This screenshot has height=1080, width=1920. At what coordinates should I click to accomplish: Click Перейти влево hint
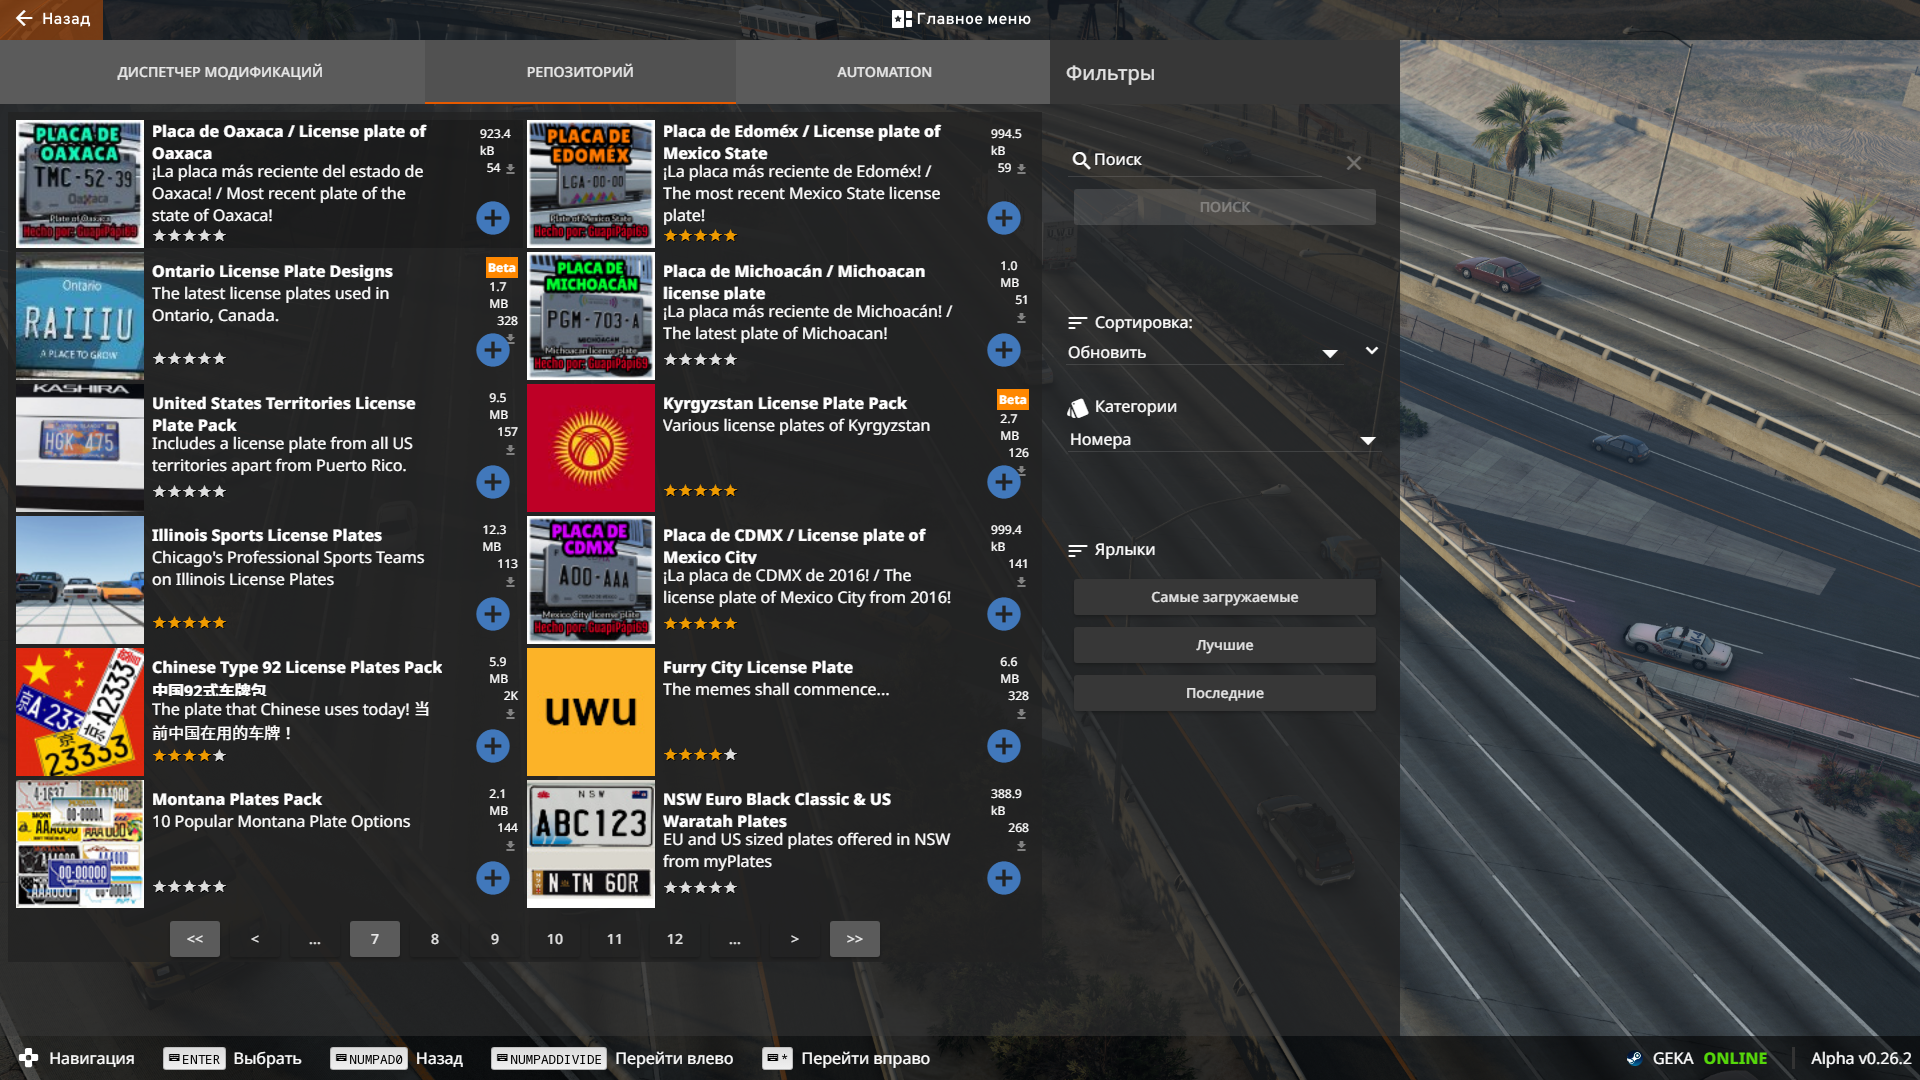tap(612, 1058)
